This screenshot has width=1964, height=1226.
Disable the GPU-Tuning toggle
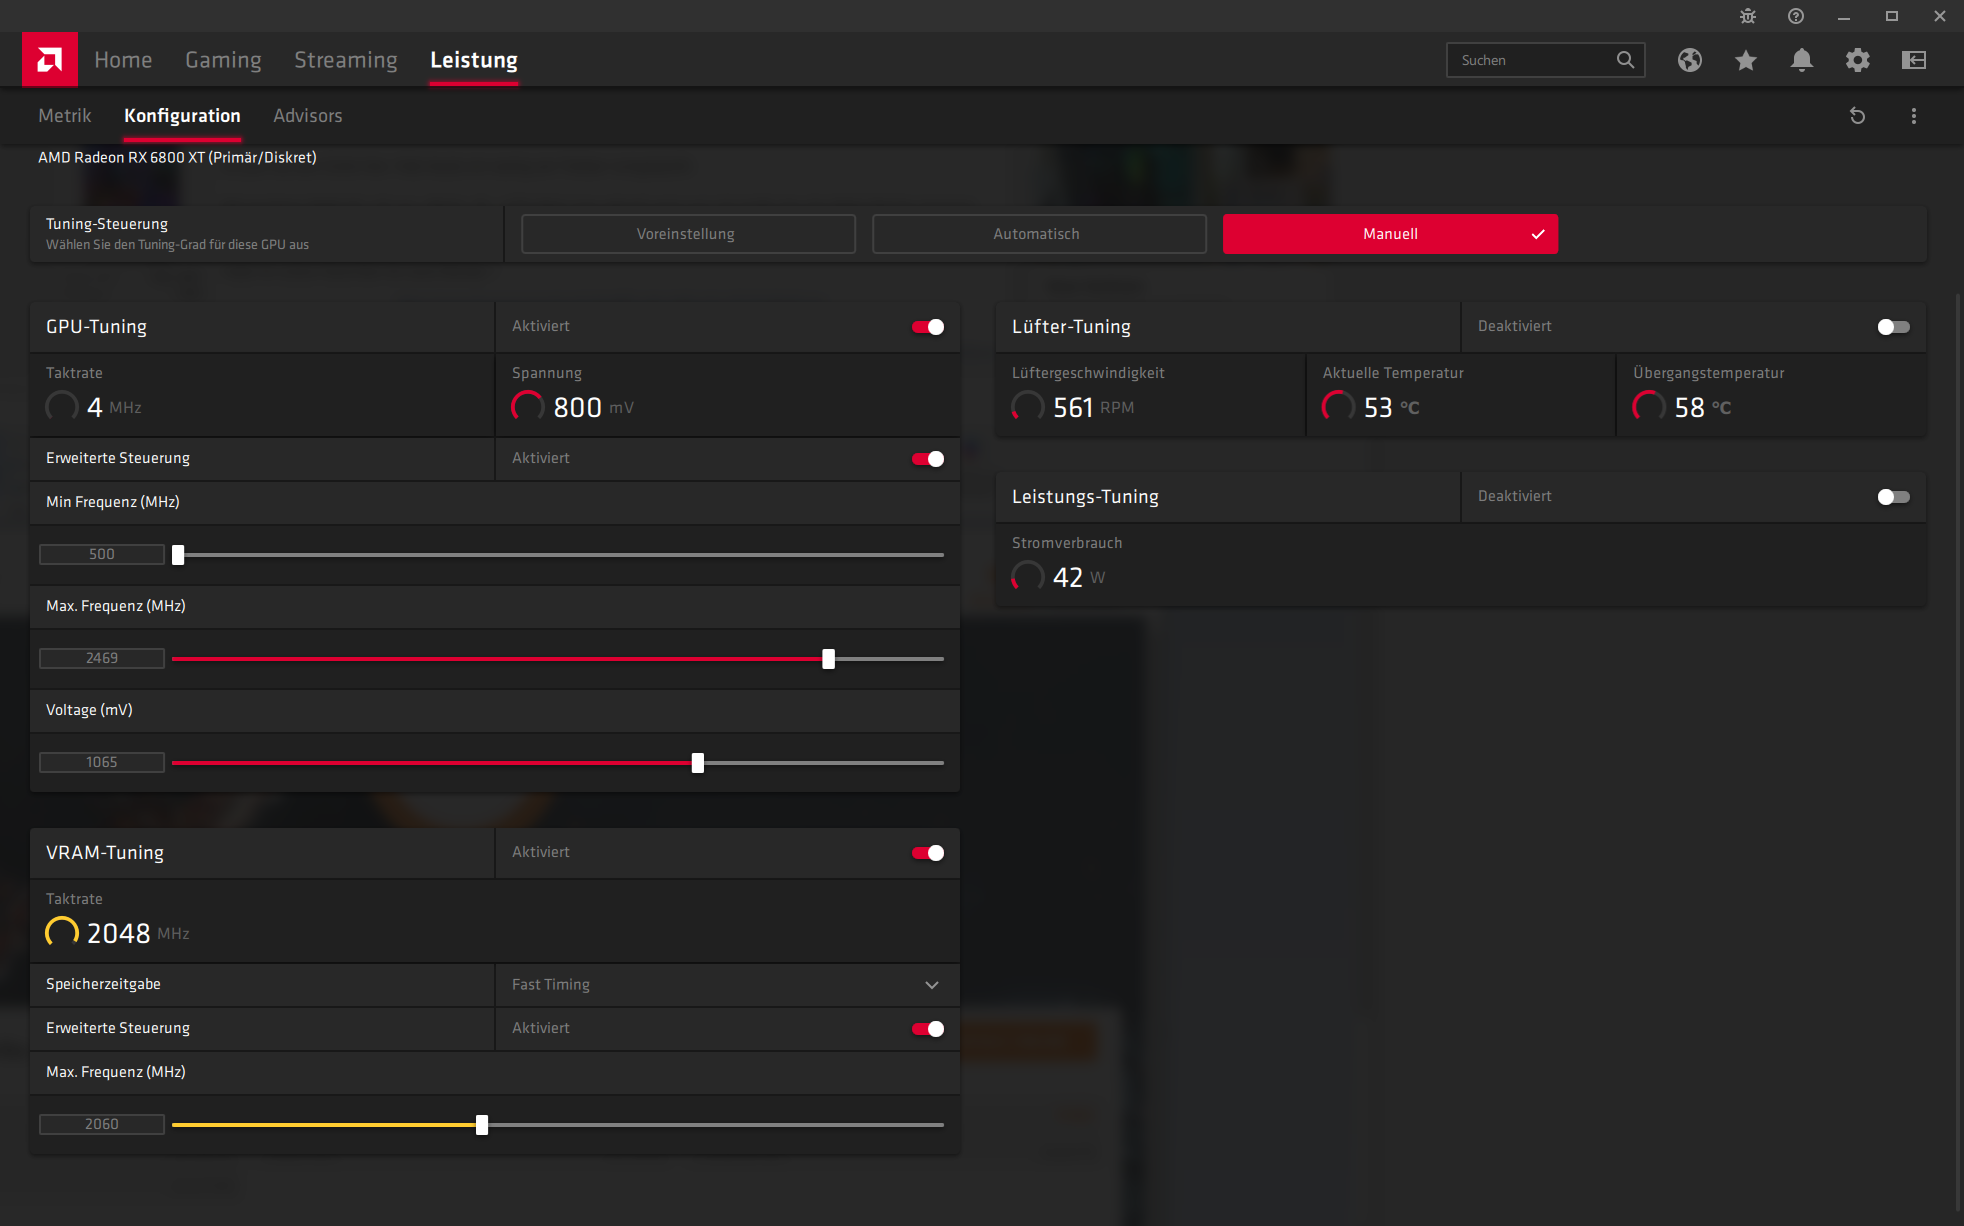(x=927, y=327)
